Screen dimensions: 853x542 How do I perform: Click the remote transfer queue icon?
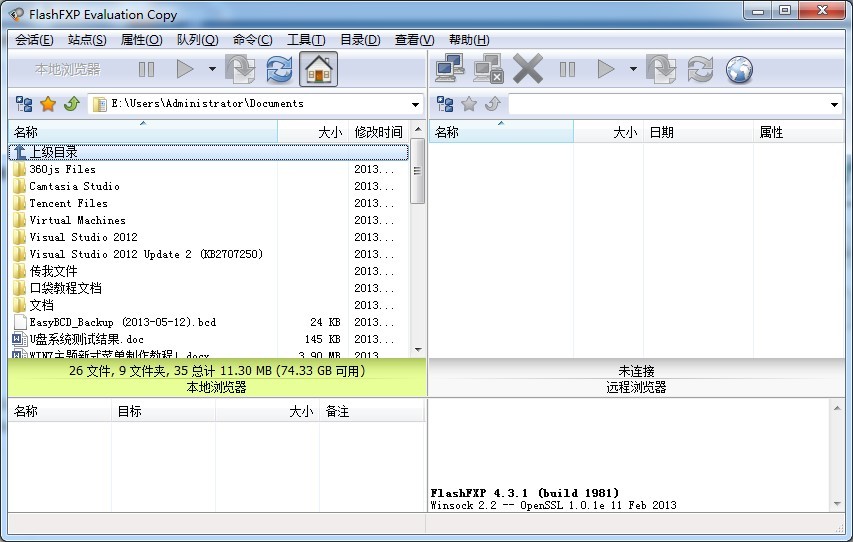pyautogui.click(x=661, y=69)
